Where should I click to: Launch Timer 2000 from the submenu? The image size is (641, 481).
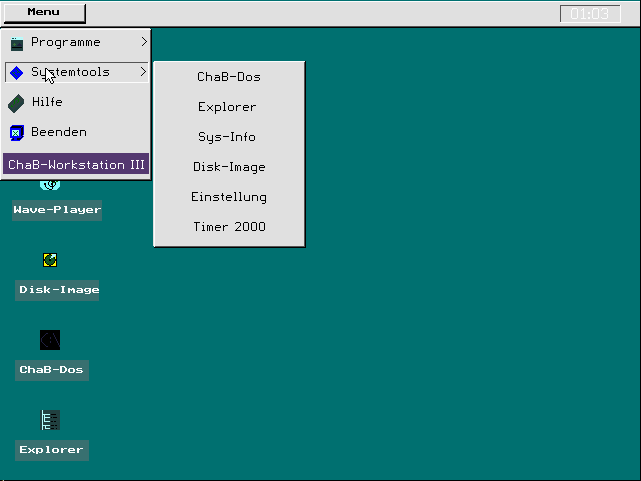pyautogui.click(x=229, y=227)
